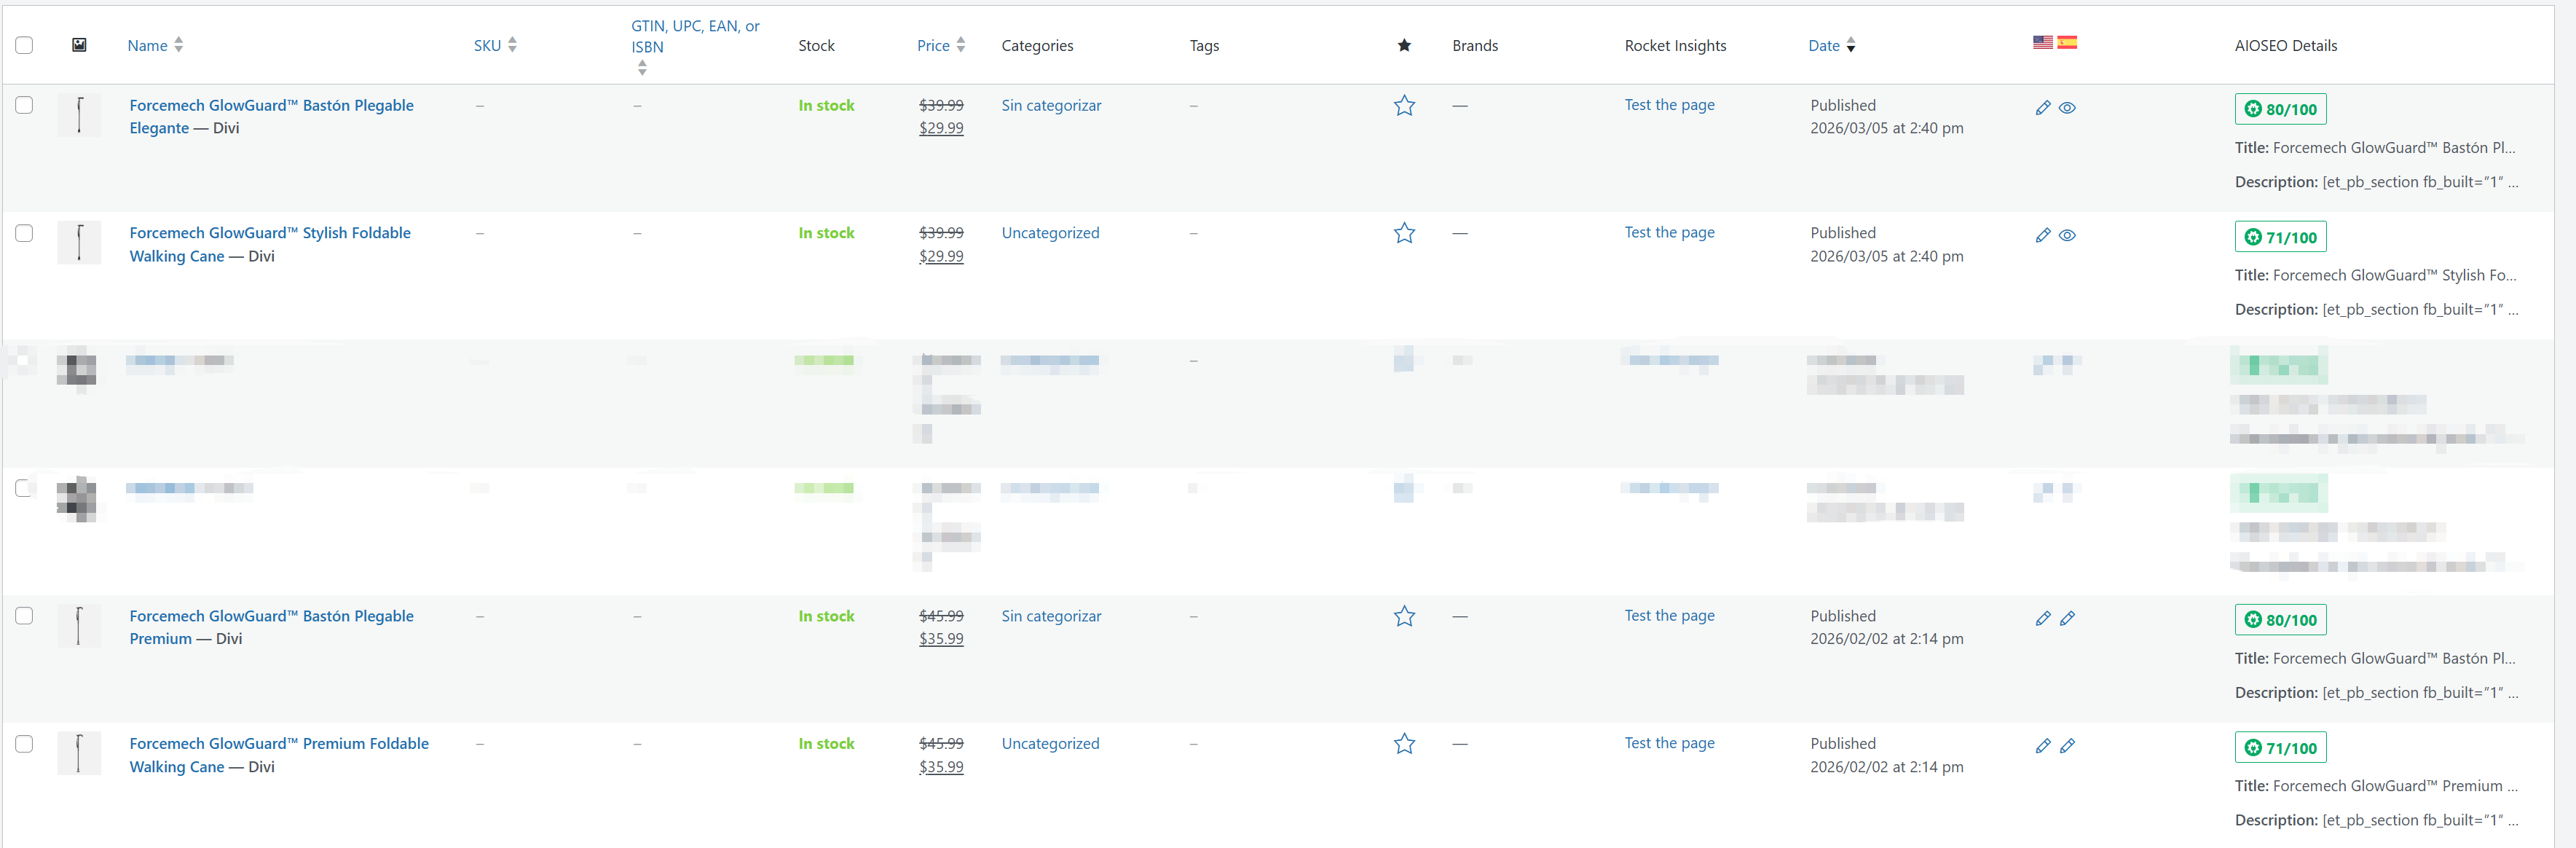Click the pencil edit-translation icon for Bastón Plegable Elegante
This screenshot has width=2576, height=848.
point(2042,108)
